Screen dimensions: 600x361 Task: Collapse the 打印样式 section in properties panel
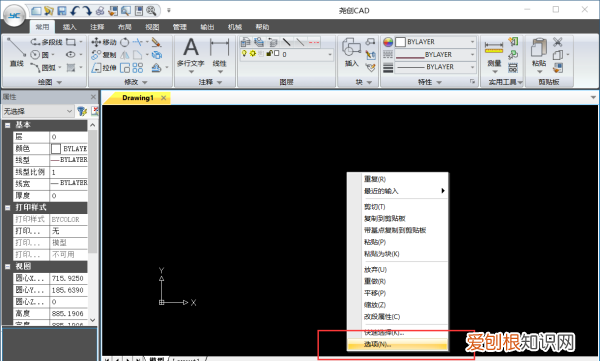7,207
